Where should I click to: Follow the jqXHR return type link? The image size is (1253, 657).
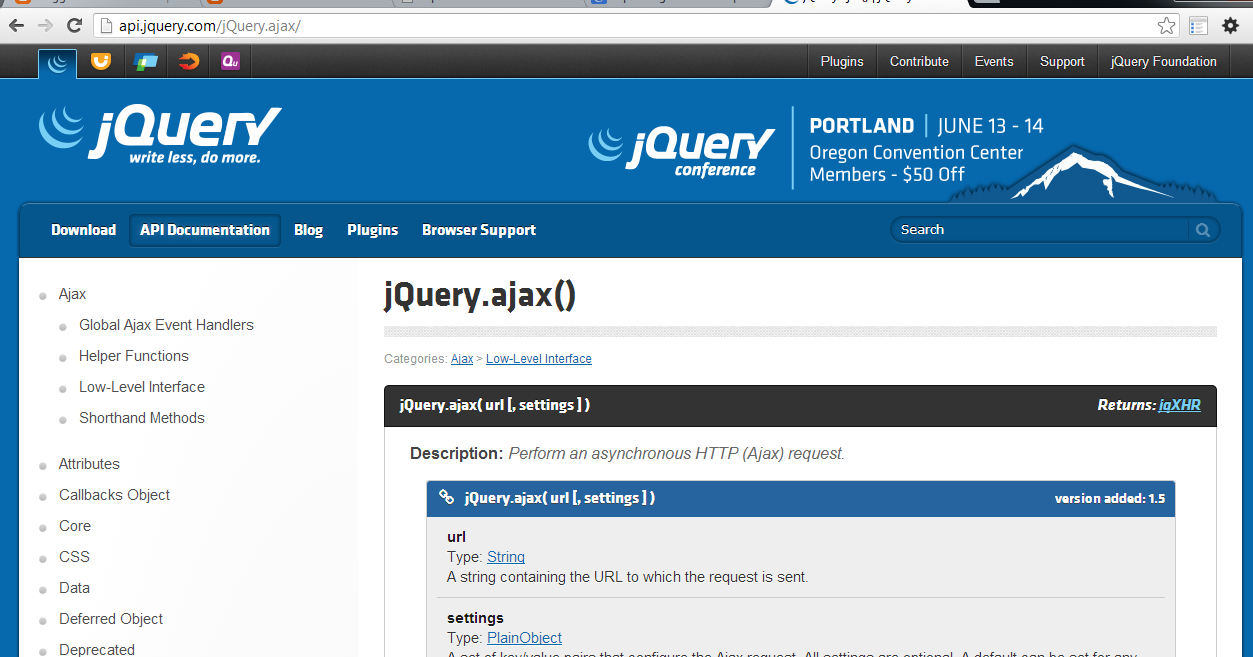pyautogui.click(x=1180, y=405)
